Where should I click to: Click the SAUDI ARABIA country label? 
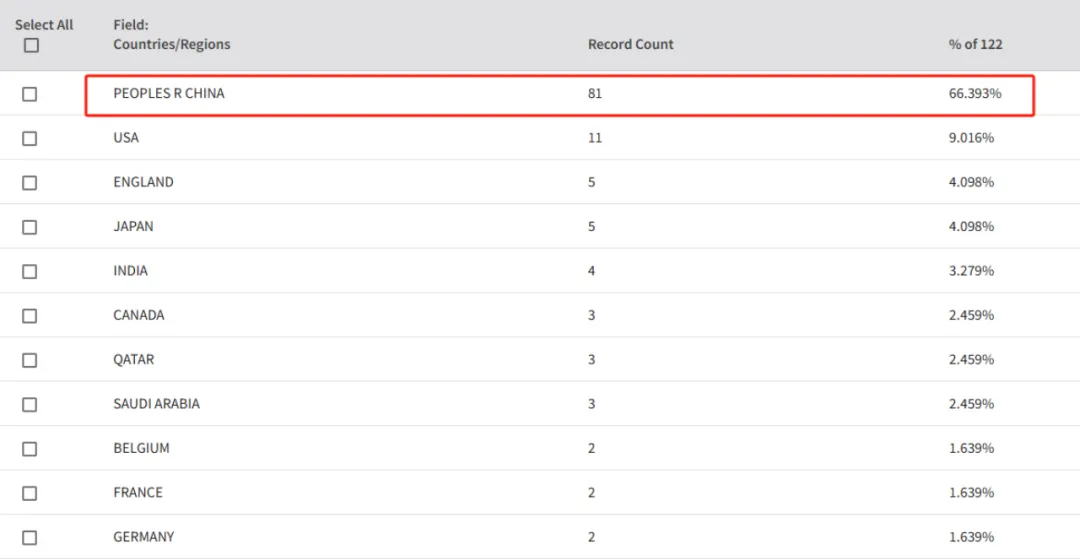pos(156,404)
